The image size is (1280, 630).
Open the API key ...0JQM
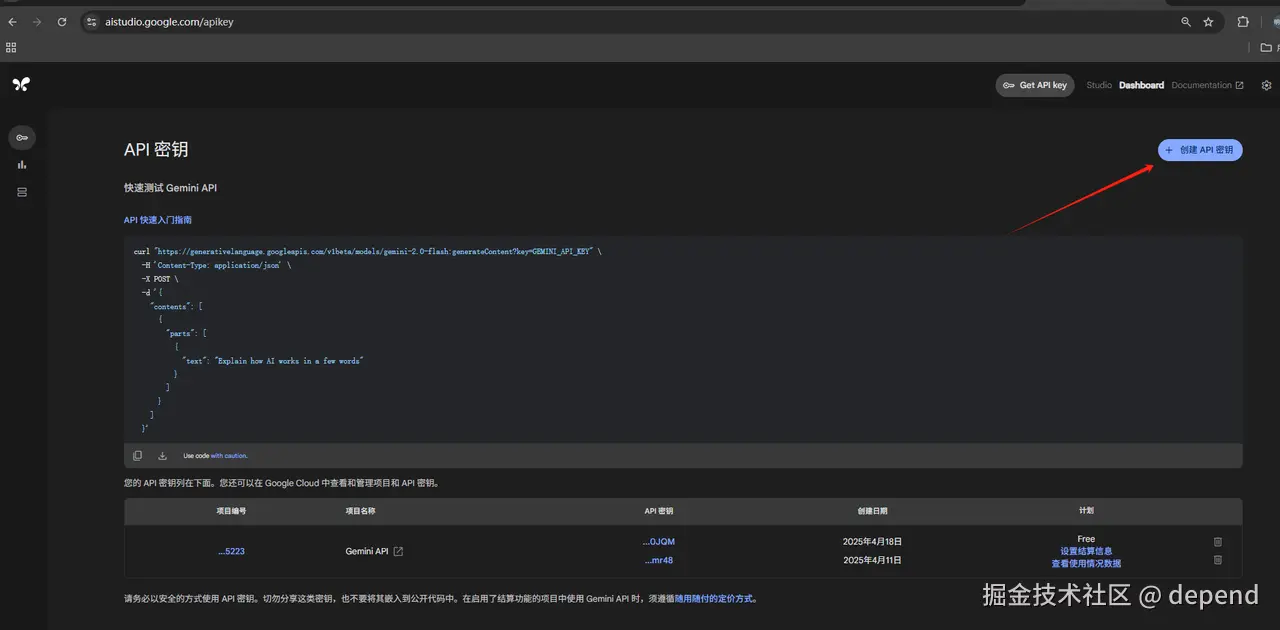click(x=658, y=542)
